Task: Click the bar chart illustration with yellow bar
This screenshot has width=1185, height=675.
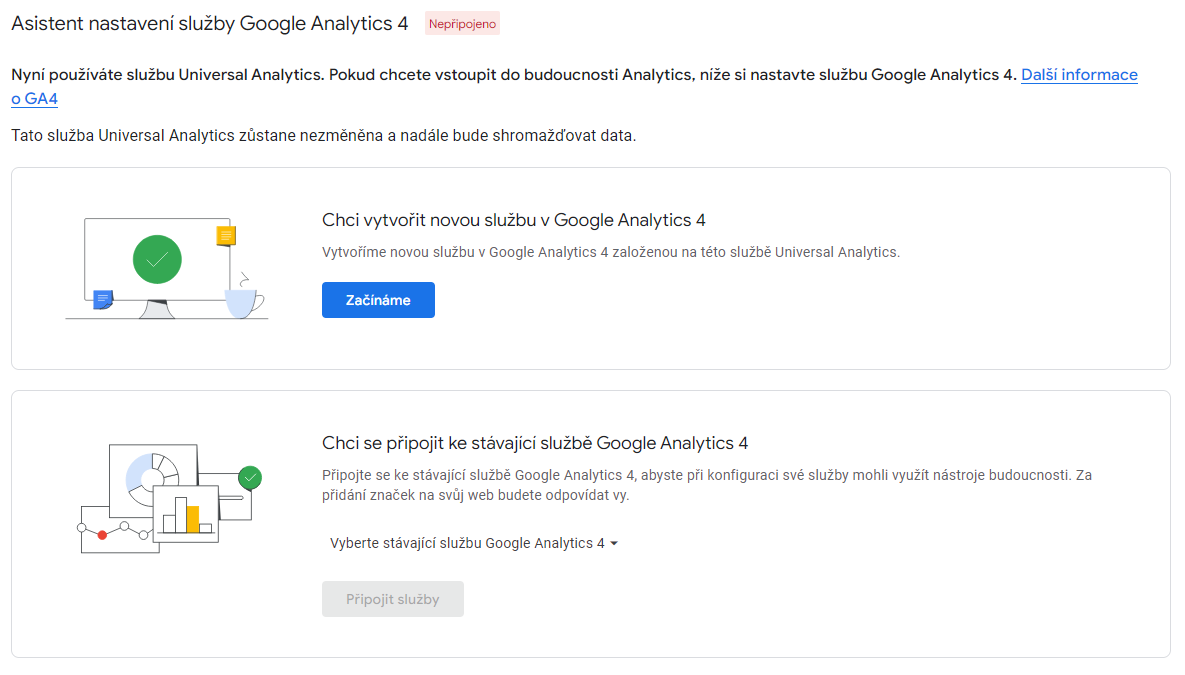Action: pos(186,513)
